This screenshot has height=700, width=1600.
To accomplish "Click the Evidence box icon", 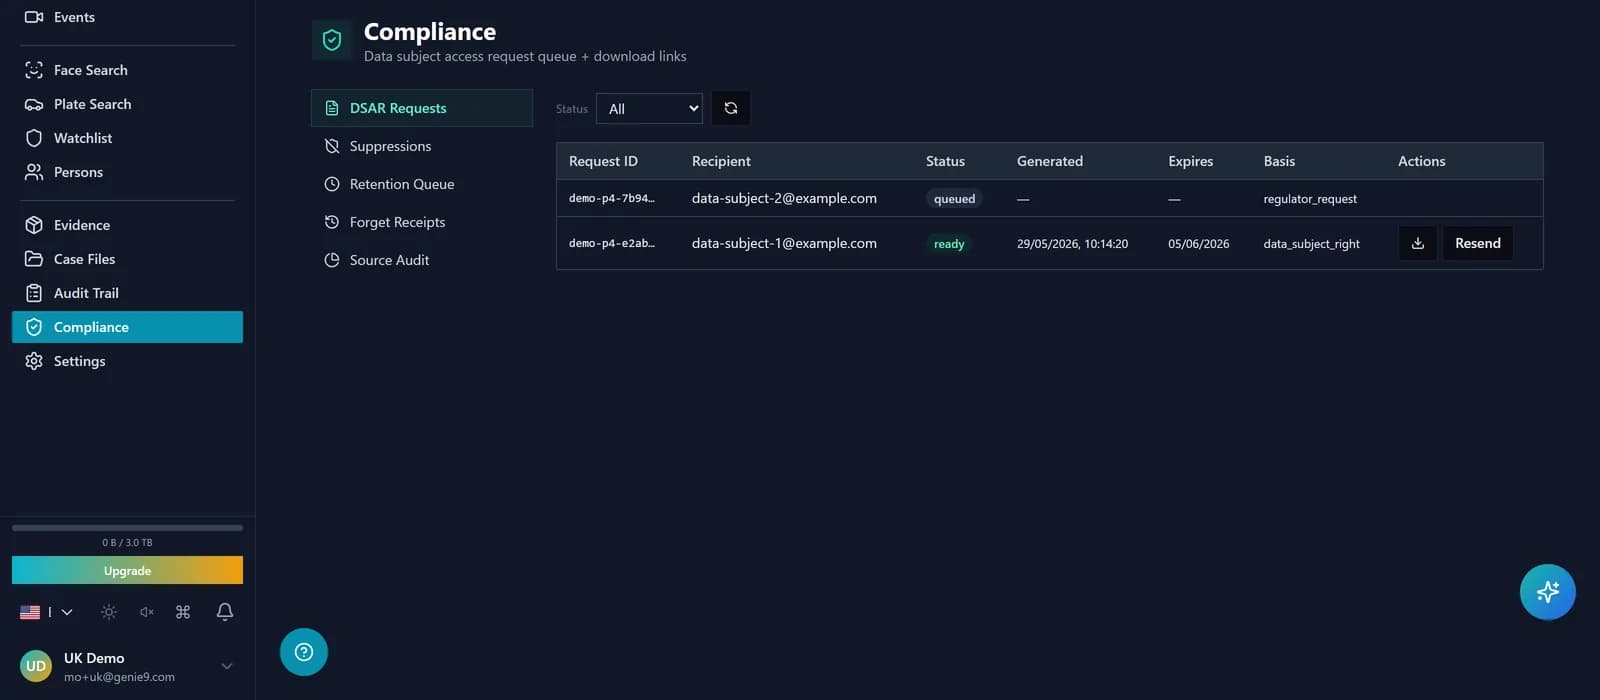I will click(x=34, y=225).
